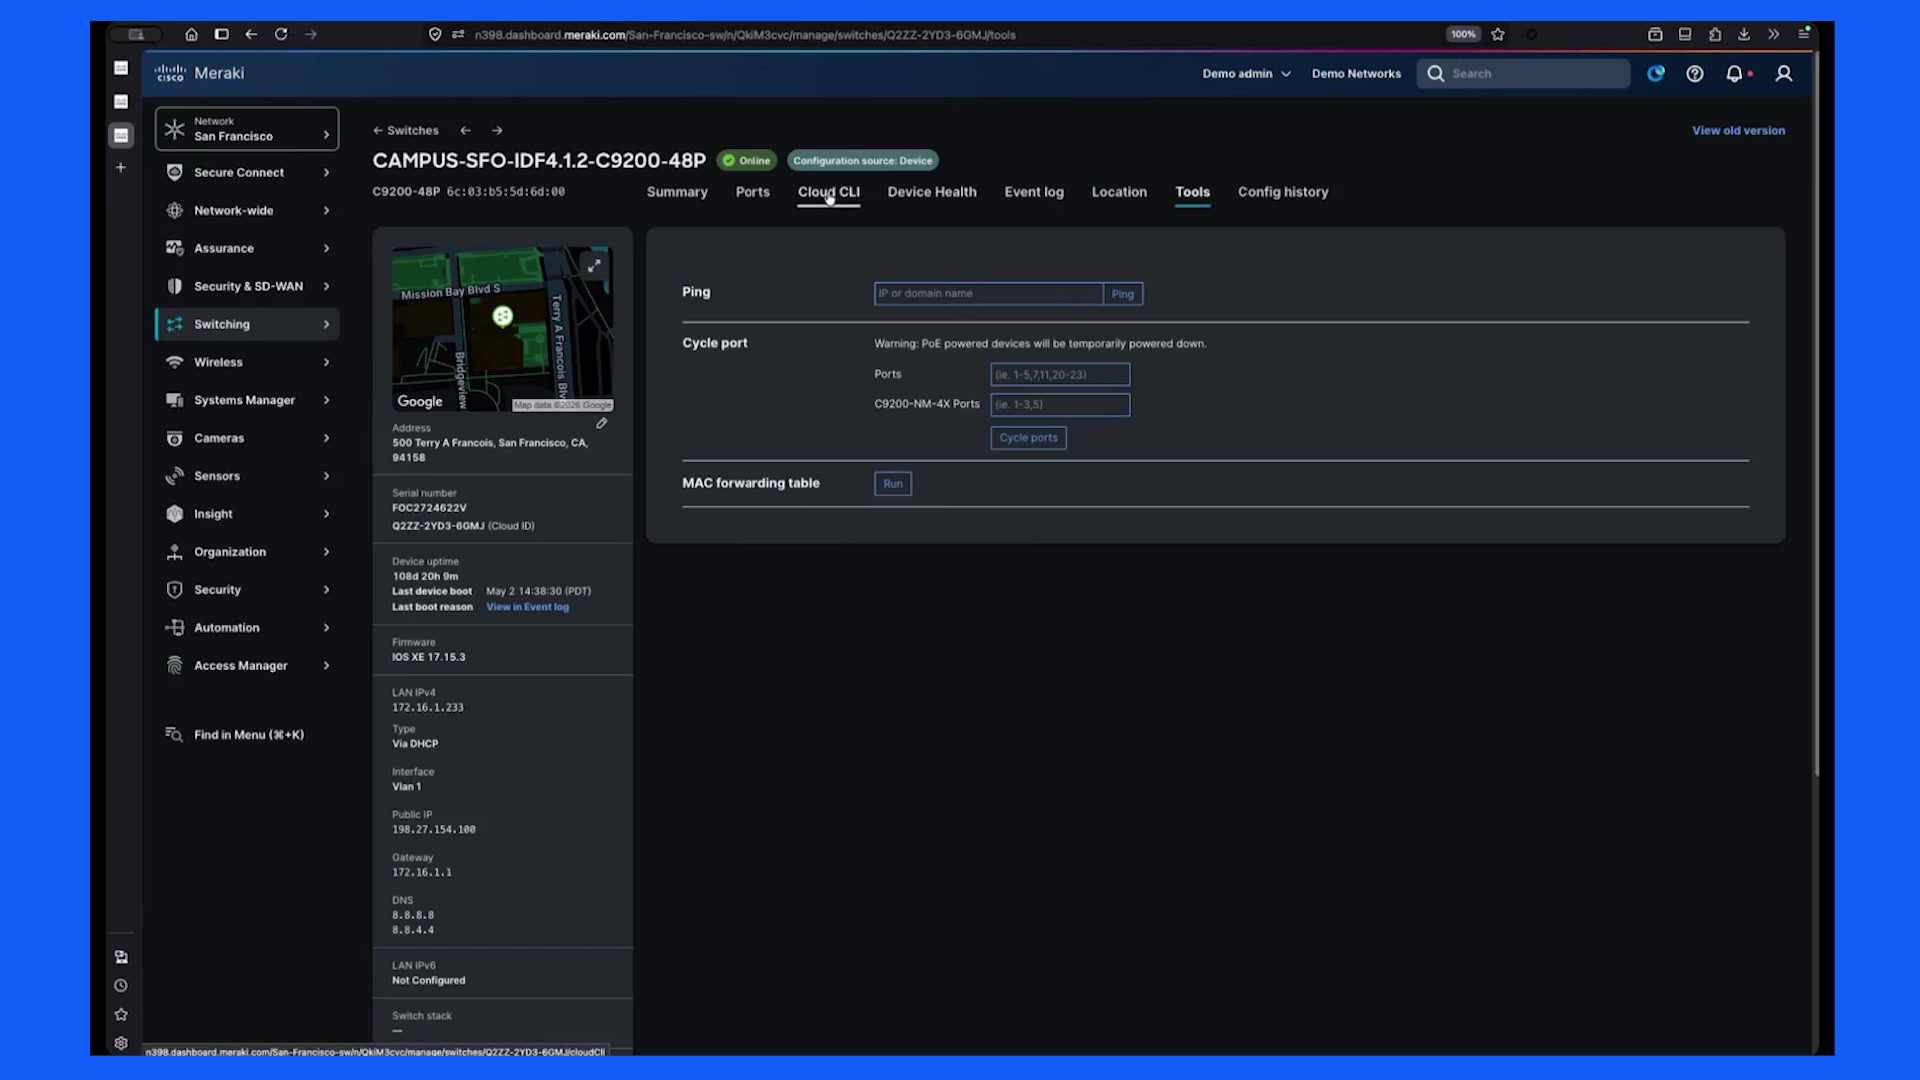Expand the Wireless menu
This screenshot has height=1080, width=1920.
247,362
